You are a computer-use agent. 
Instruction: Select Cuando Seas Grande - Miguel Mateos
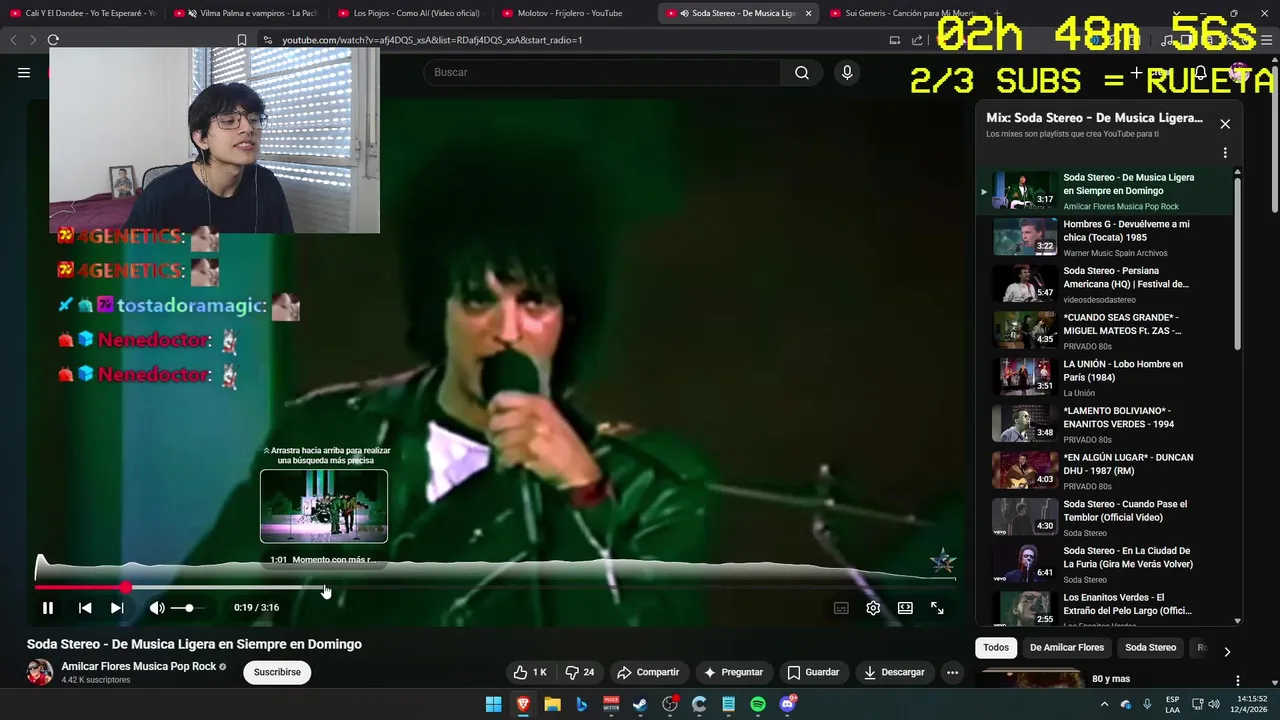(1105, 331)
